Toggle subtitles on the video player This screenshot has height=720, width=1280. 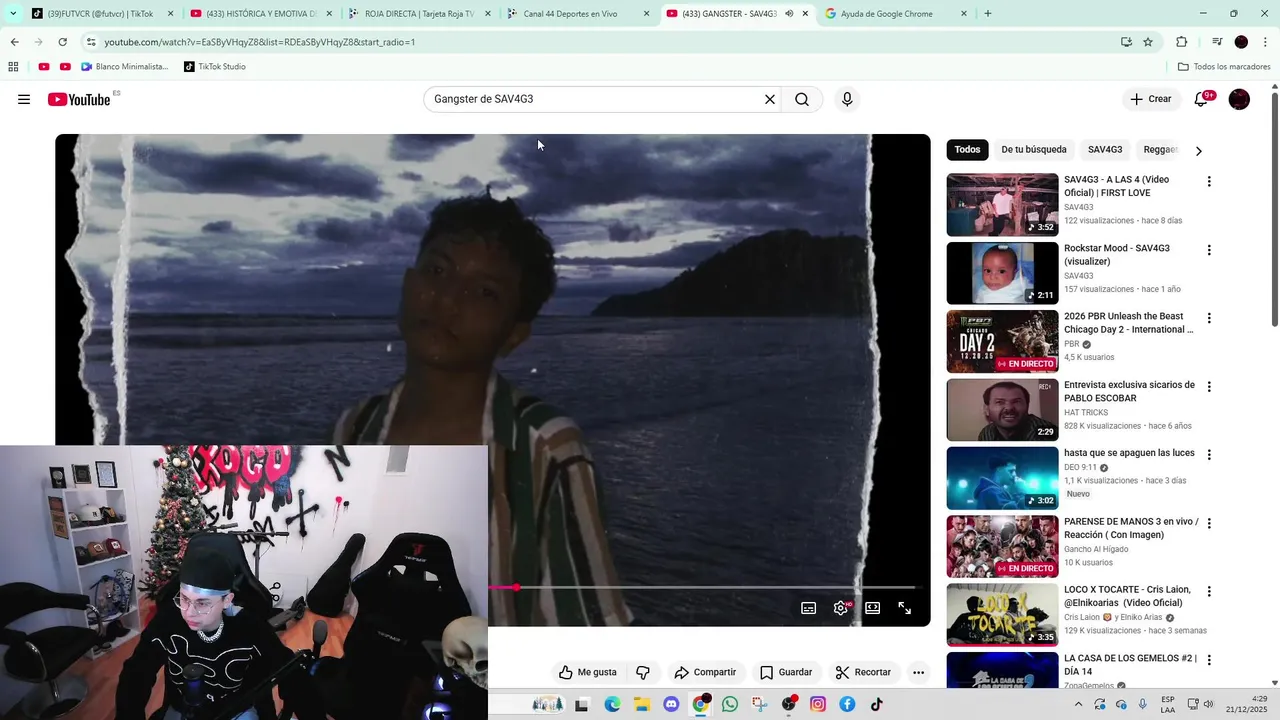pos(809,608)
